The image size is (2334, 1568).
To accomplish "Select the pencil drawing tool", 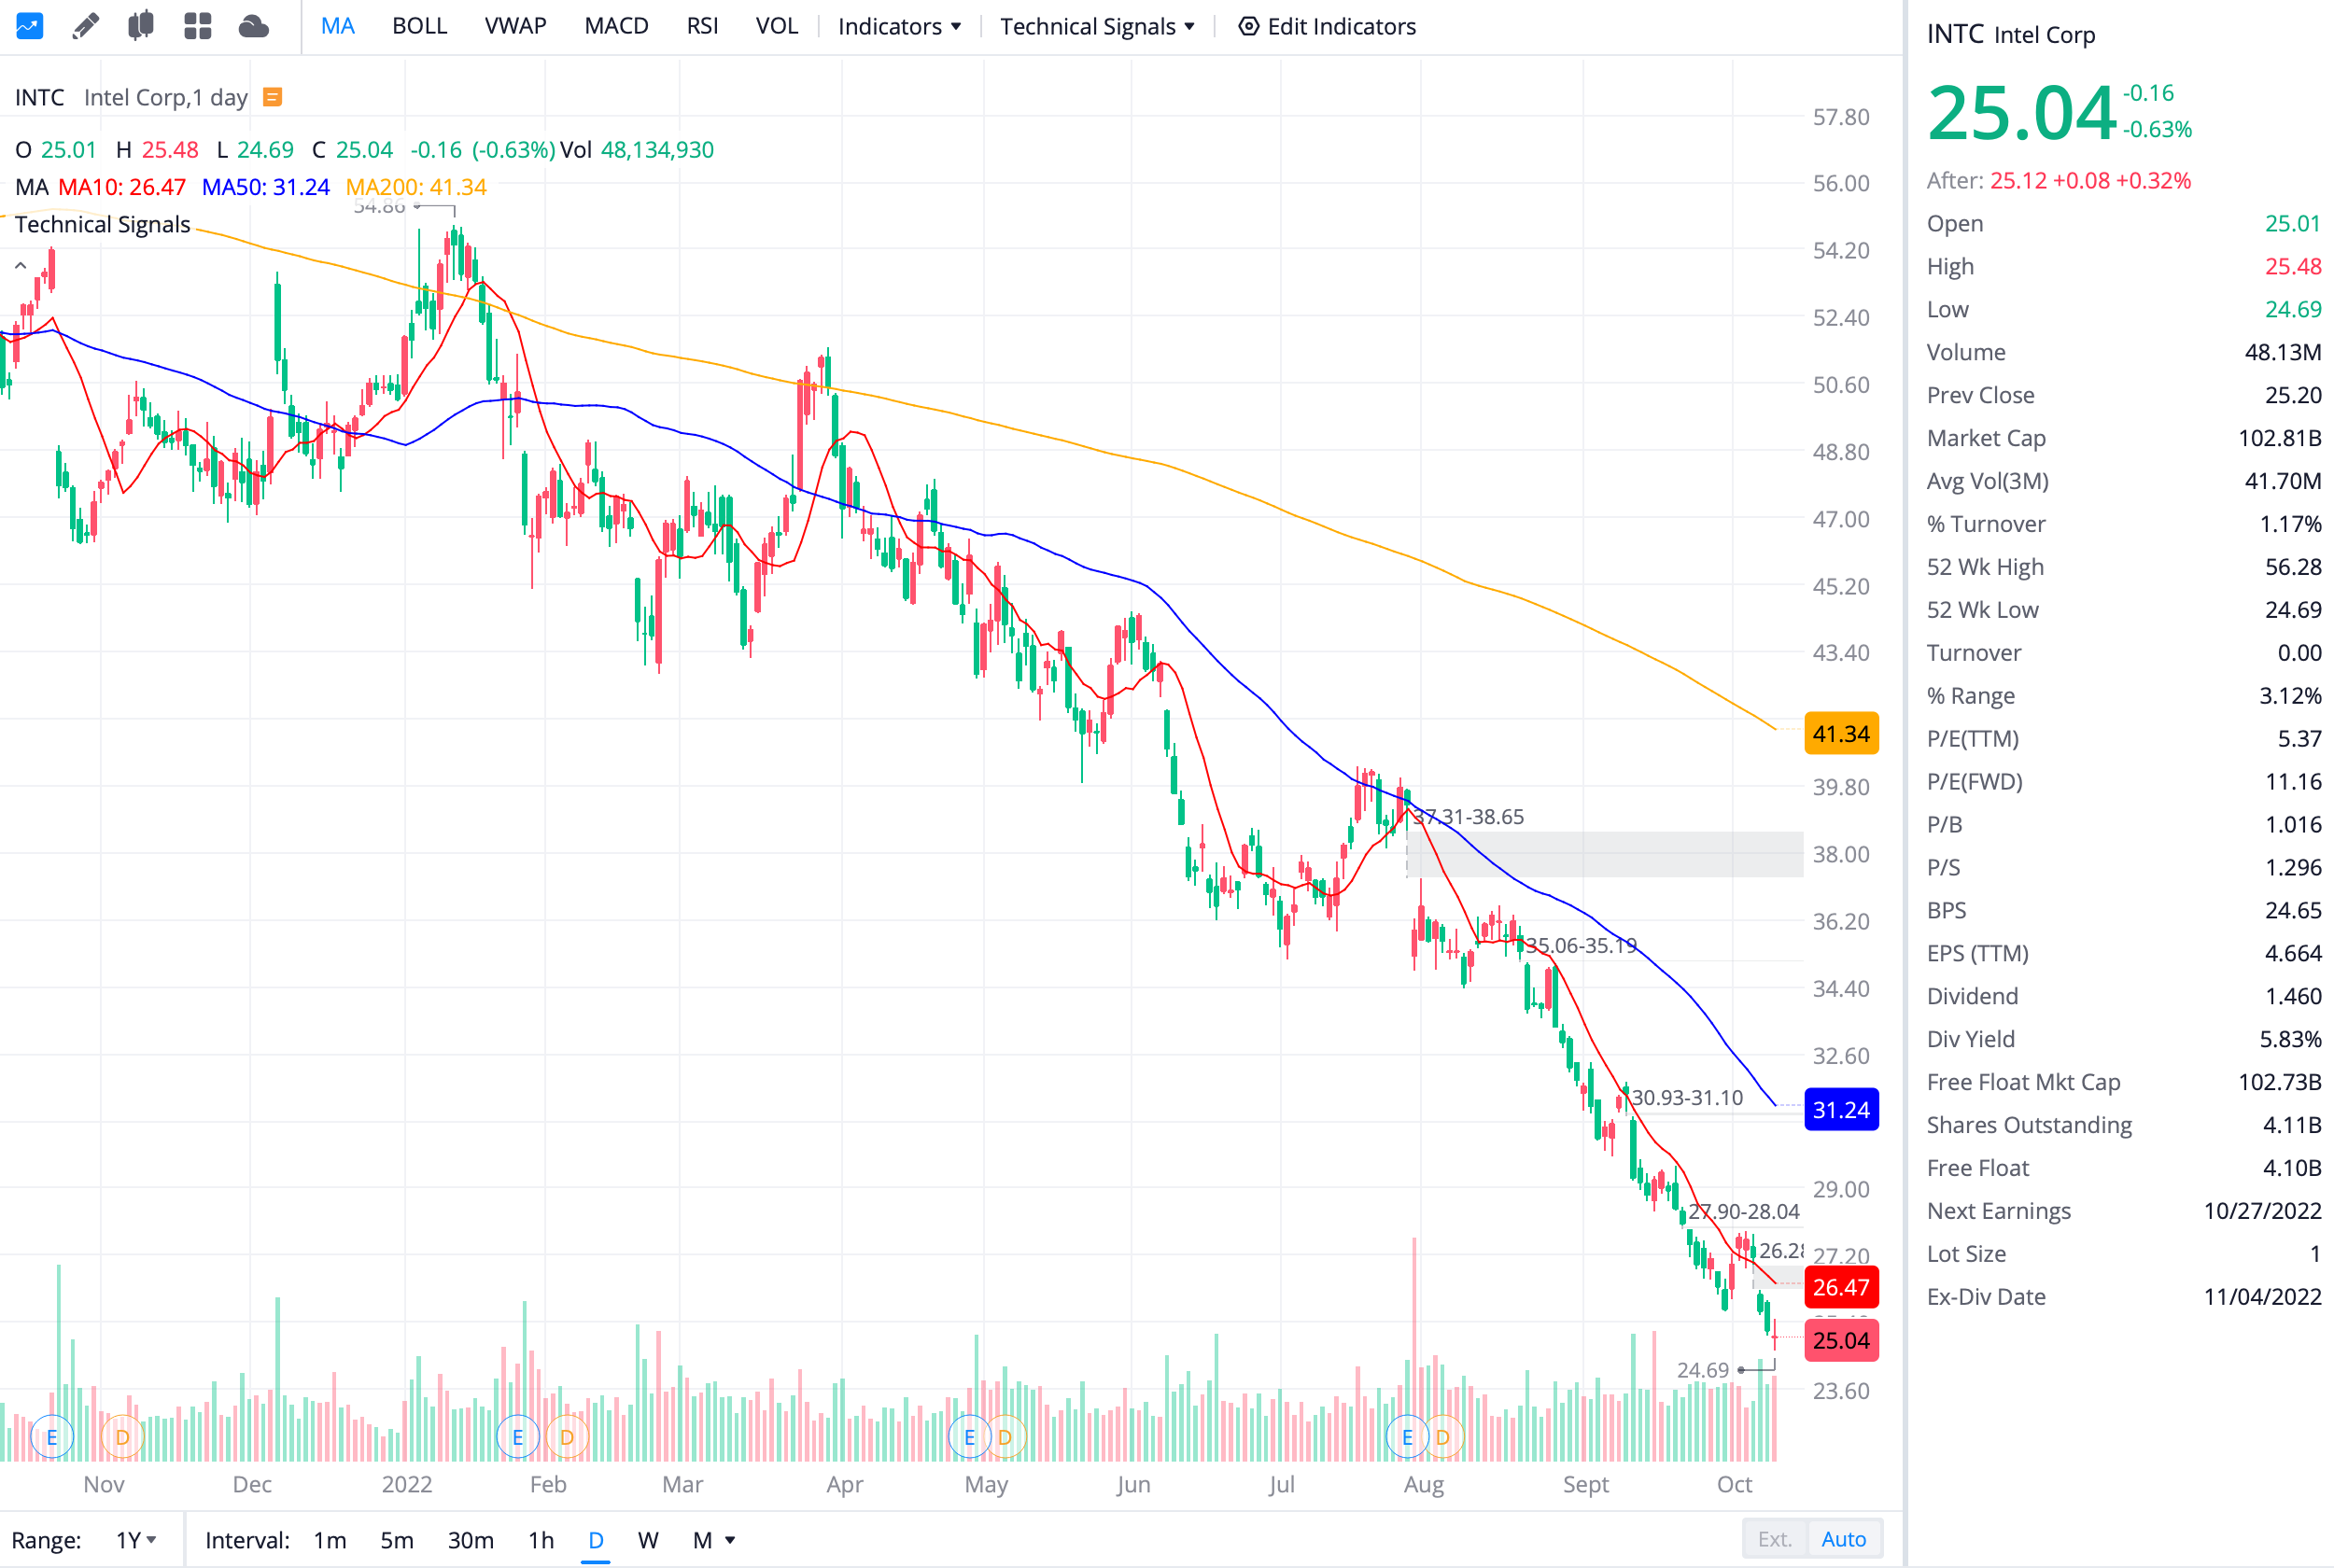I will click(86, 26).
